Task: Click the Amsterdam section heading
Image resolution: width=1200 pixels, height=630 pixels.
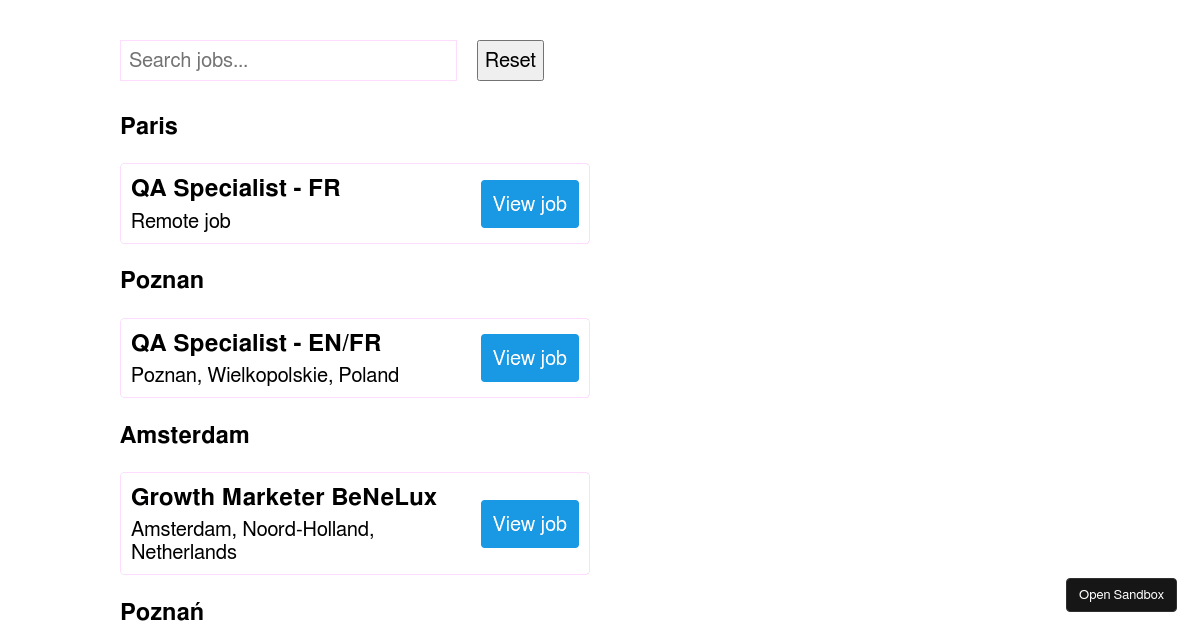Action: (x=185, y=435)
